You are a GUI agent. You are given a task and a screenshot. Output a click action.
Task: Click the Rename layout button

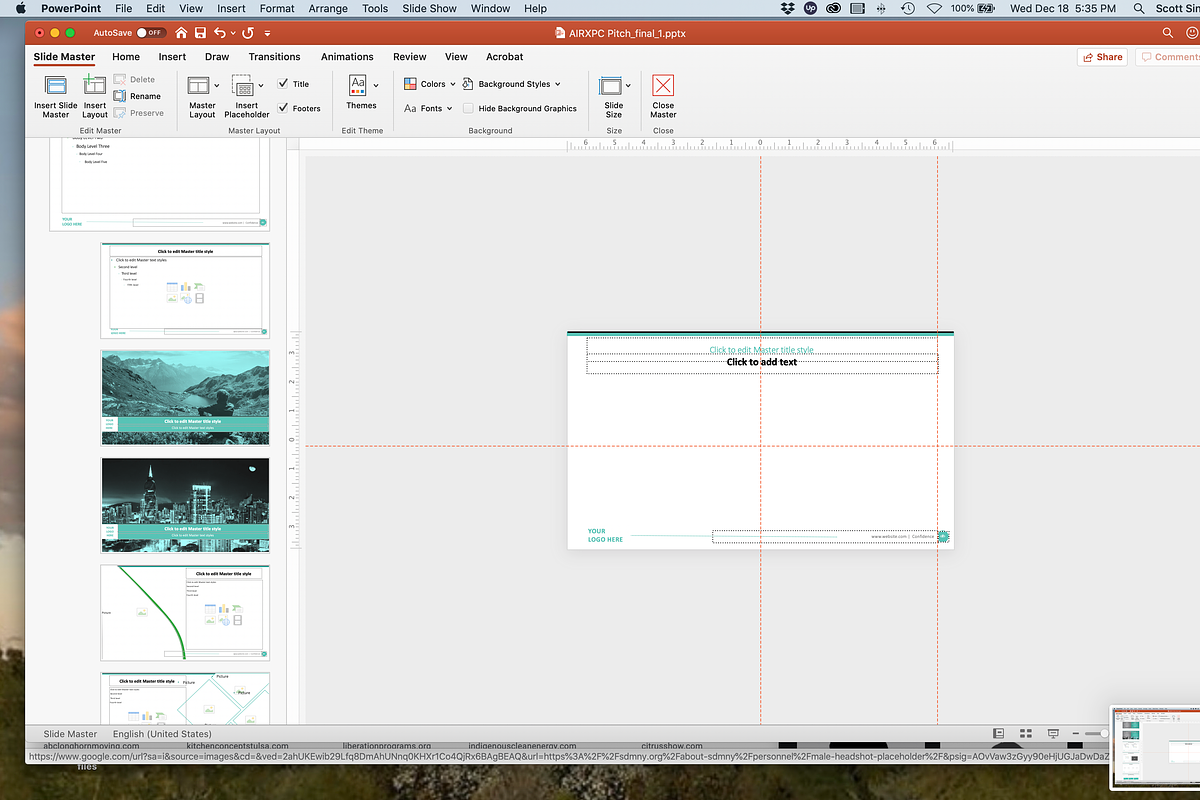(x=138, y=96)
